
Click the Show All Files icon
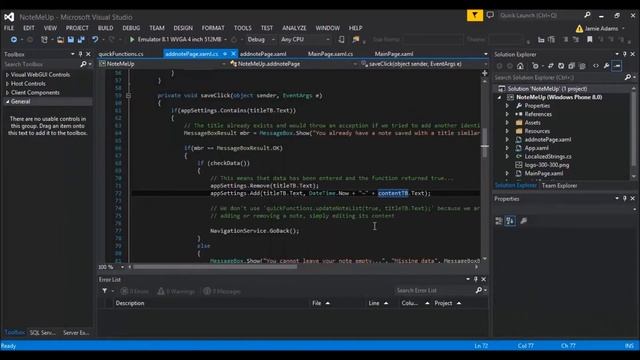pos(582,66)
